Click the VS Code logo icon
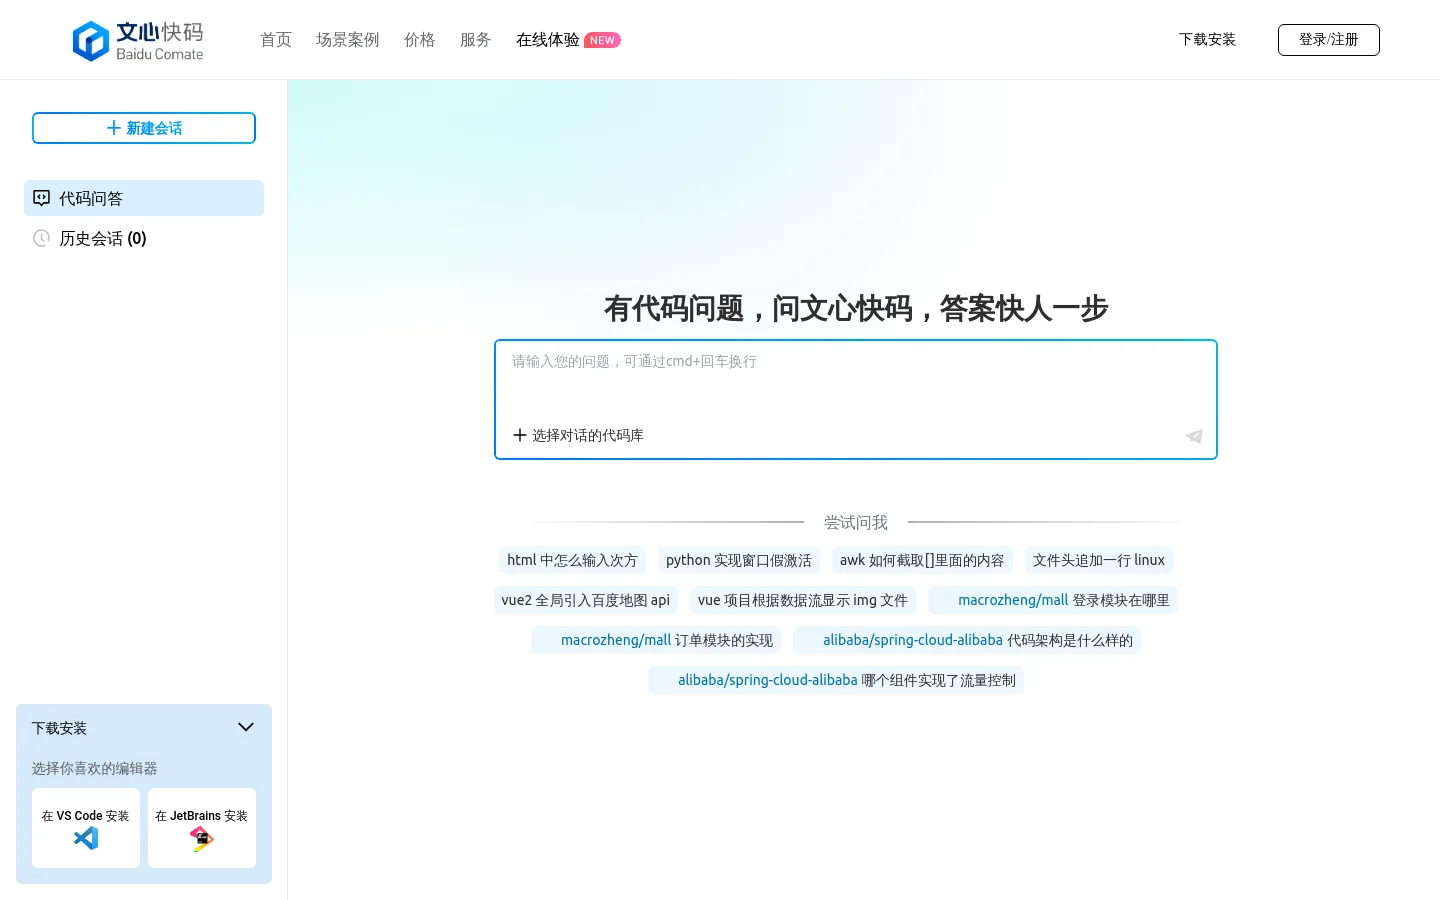Screen dimensions: 1440x900 point(86,838)
